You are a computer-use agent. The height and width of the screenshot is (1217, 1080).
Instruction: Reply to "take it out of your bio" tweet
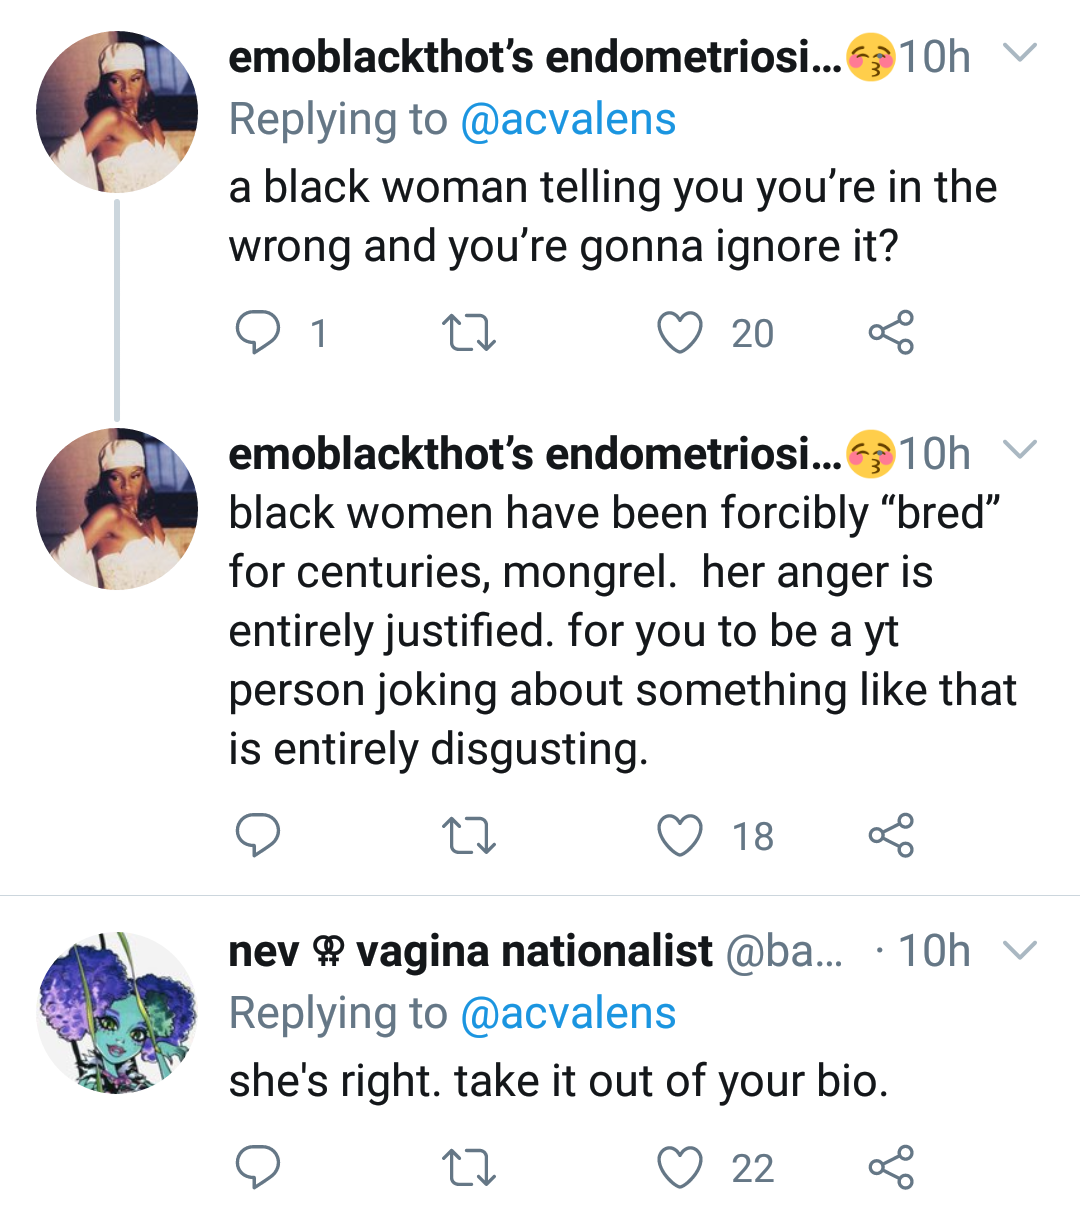pos(257,1168)
